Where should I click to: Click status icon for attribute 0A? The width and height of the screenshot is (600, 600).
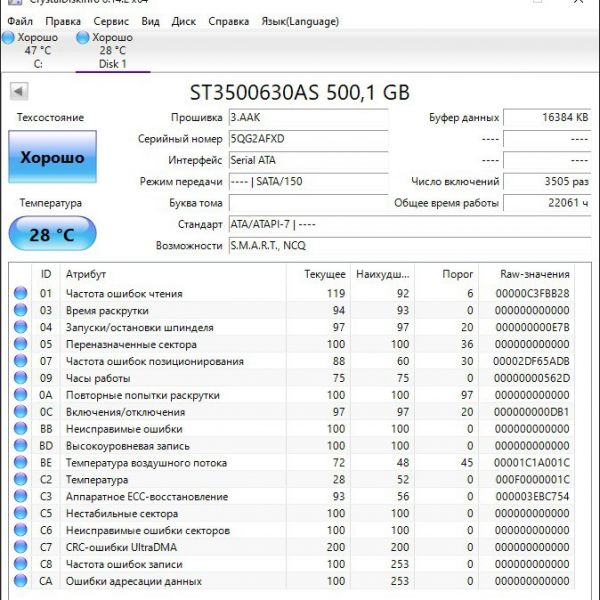click(x=20, y=395)
